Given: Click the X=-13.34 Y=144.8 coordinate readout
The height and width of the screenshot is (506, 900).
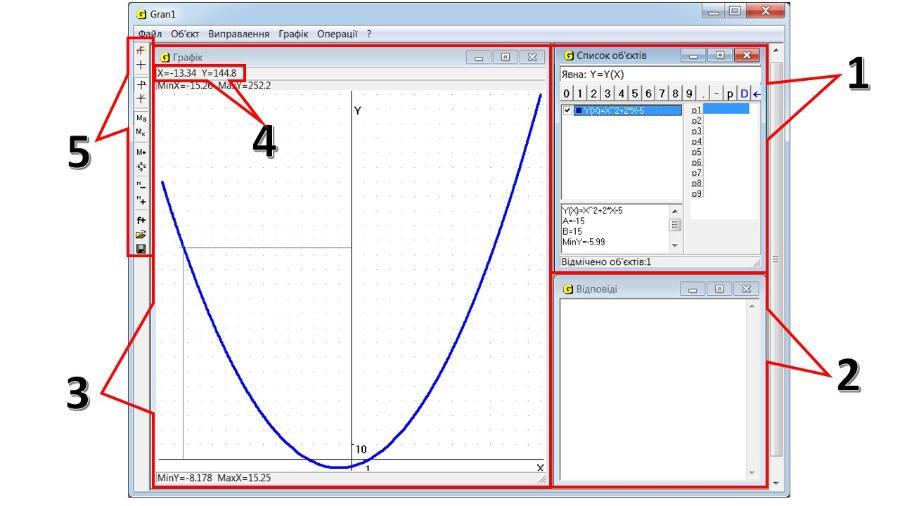Looking at the screenshot, I should click(197, 73).
